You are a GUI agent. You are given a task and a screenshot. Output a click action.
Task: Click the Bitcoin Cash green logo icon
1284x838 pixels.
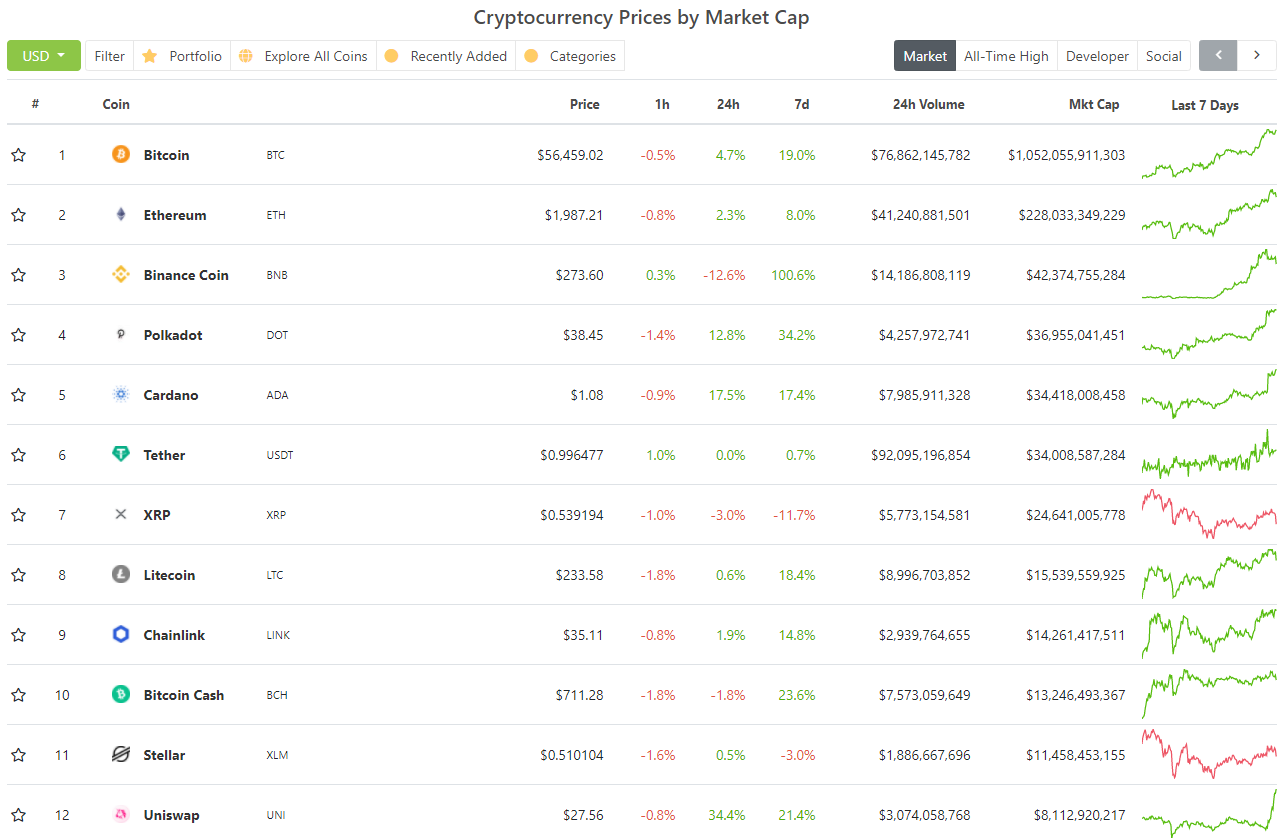121,695
